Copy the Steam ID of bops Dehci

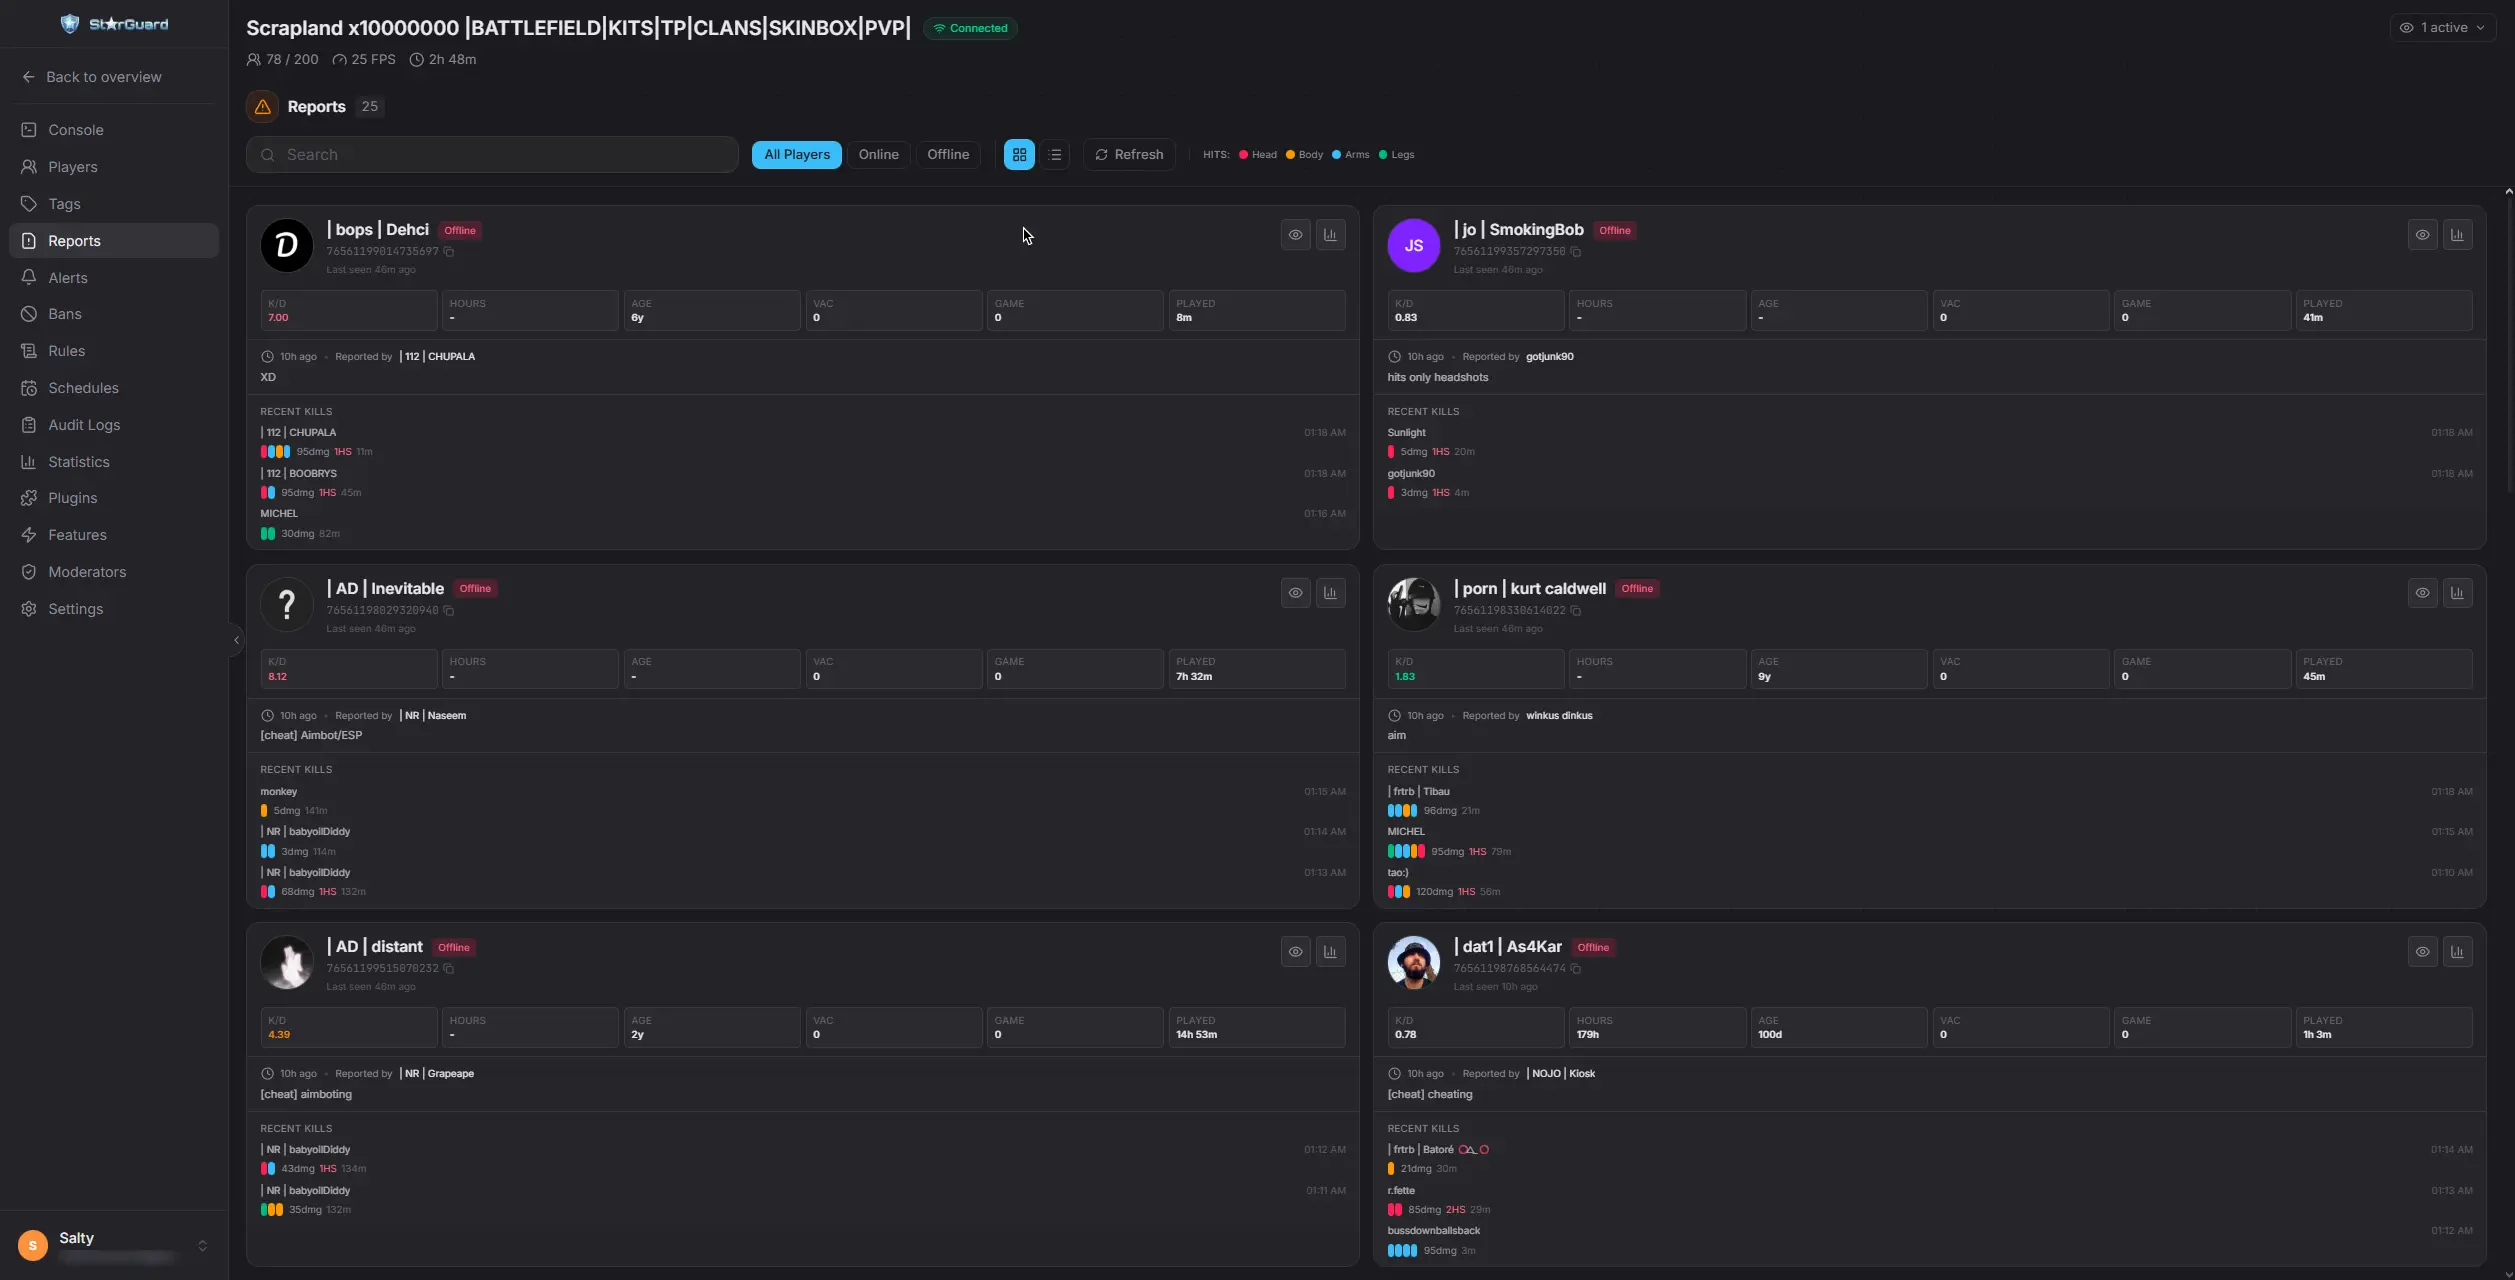(x=447, y=251)
